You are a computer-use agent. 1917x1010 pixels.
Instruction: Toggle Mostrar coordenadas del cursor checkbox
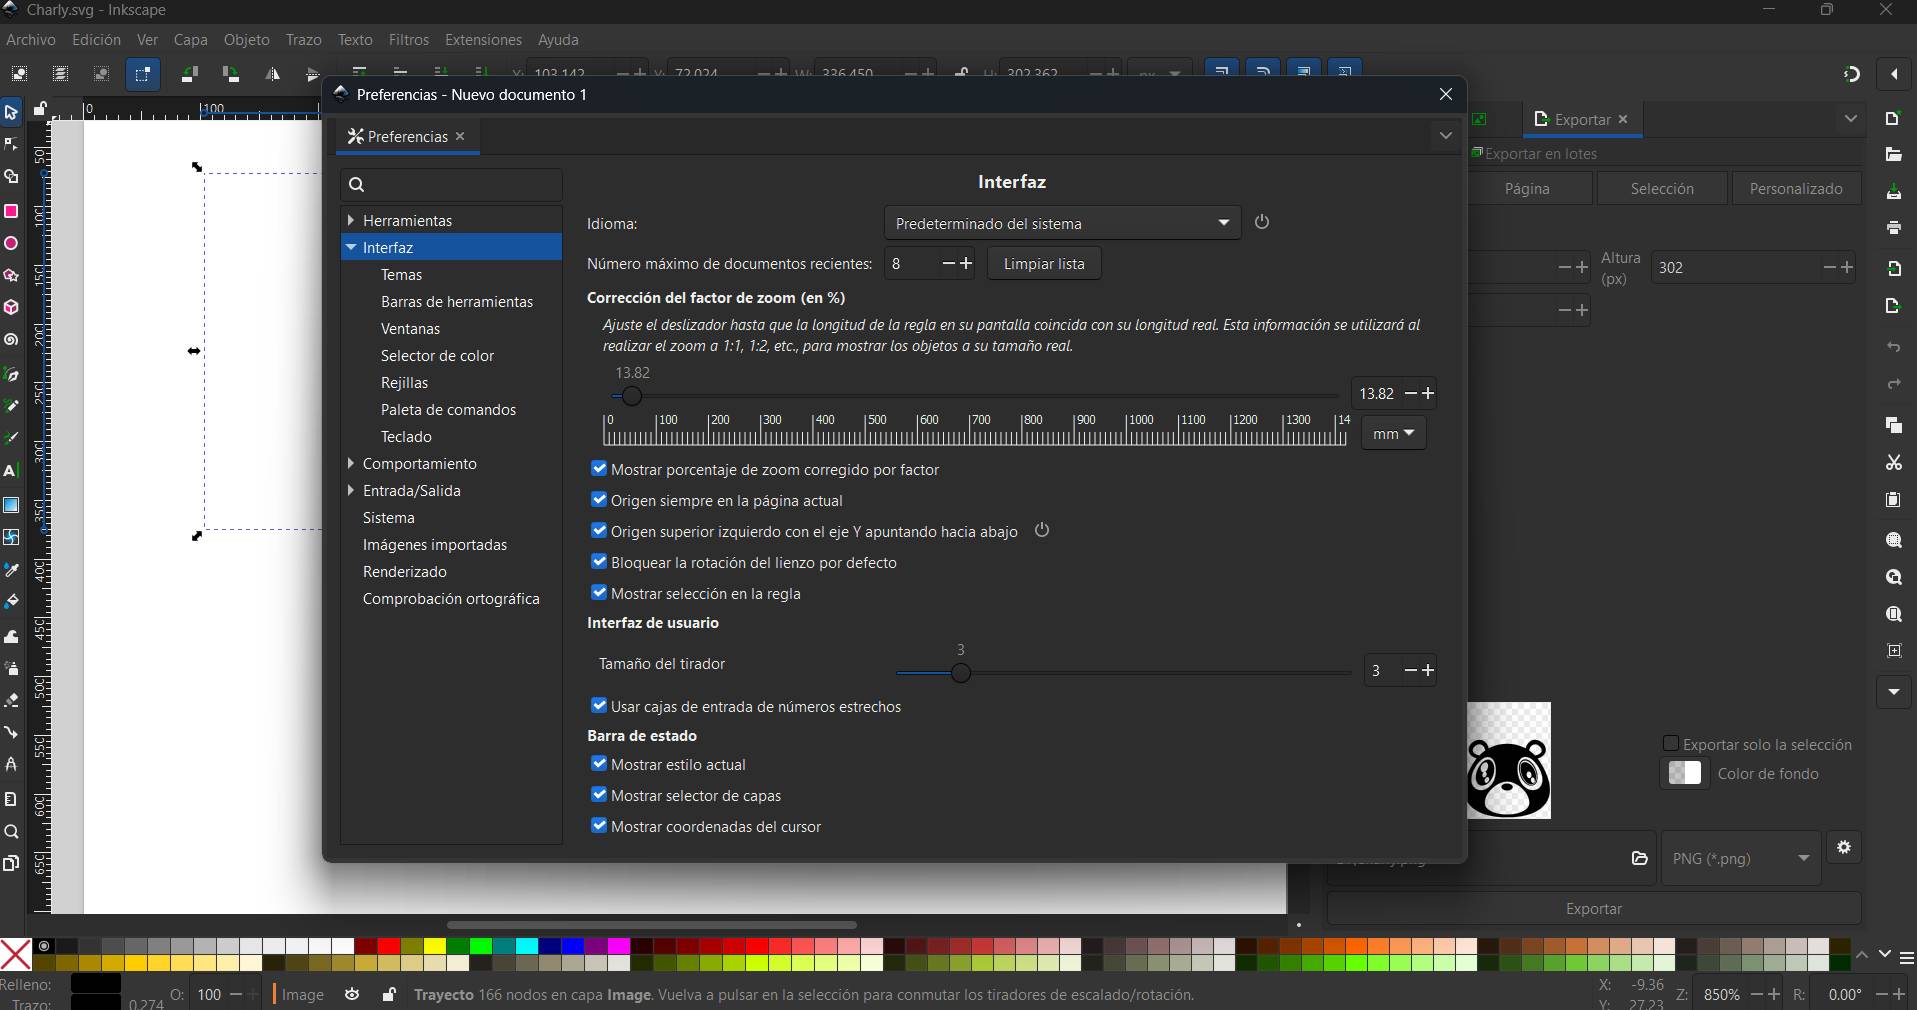tap(599, 825)
